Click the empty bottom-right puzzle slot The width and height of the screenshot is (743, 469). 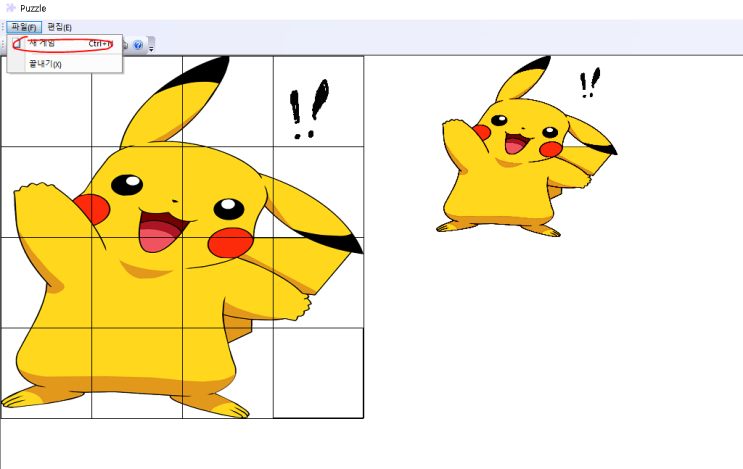click(x=318, y=373)
